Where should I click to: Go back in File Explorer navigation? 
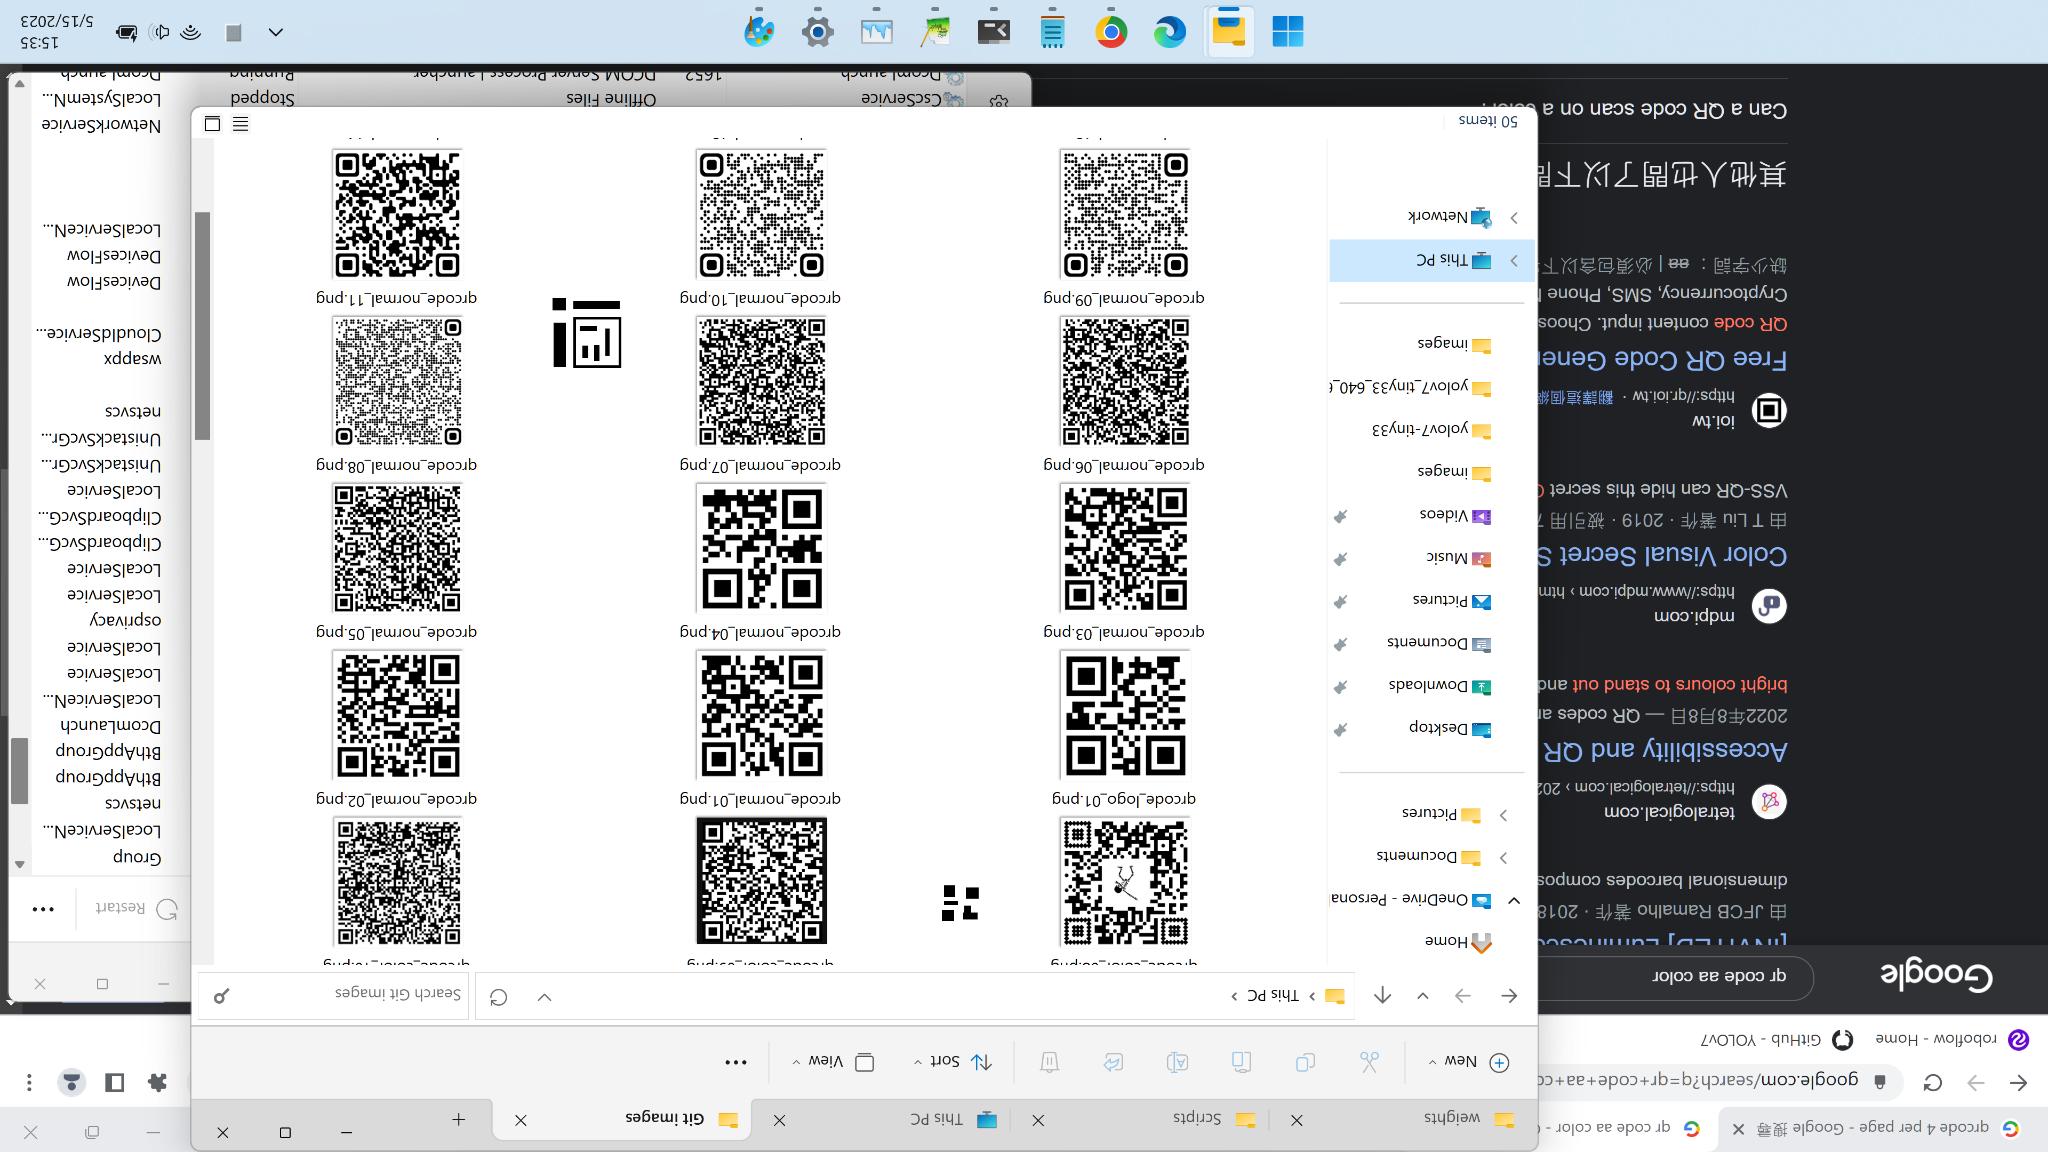coord(1509,996)
